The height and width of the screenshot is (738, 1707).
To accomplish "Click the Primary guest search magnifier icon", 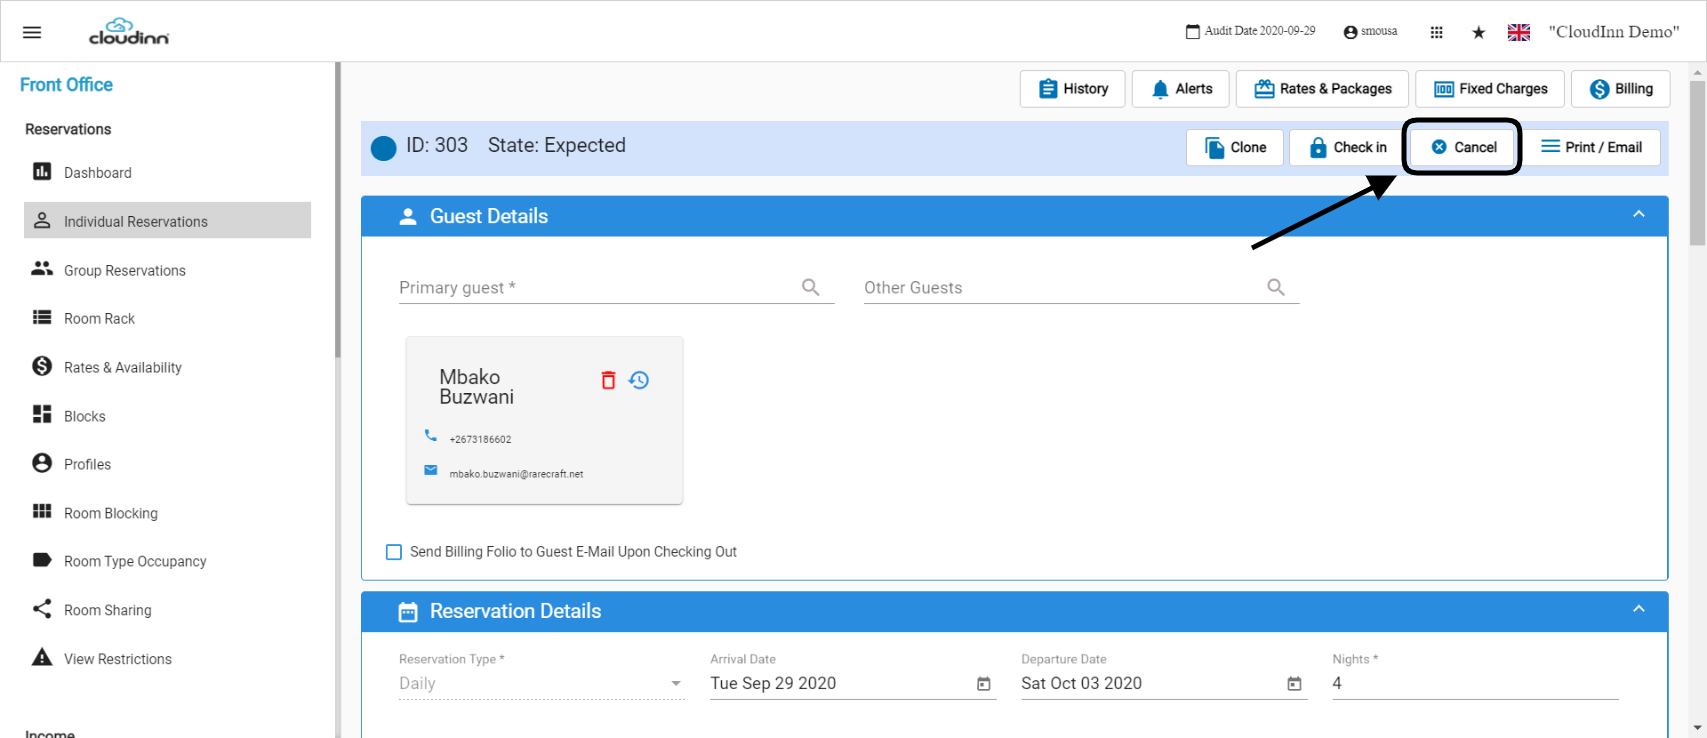I will click(811, 288).
